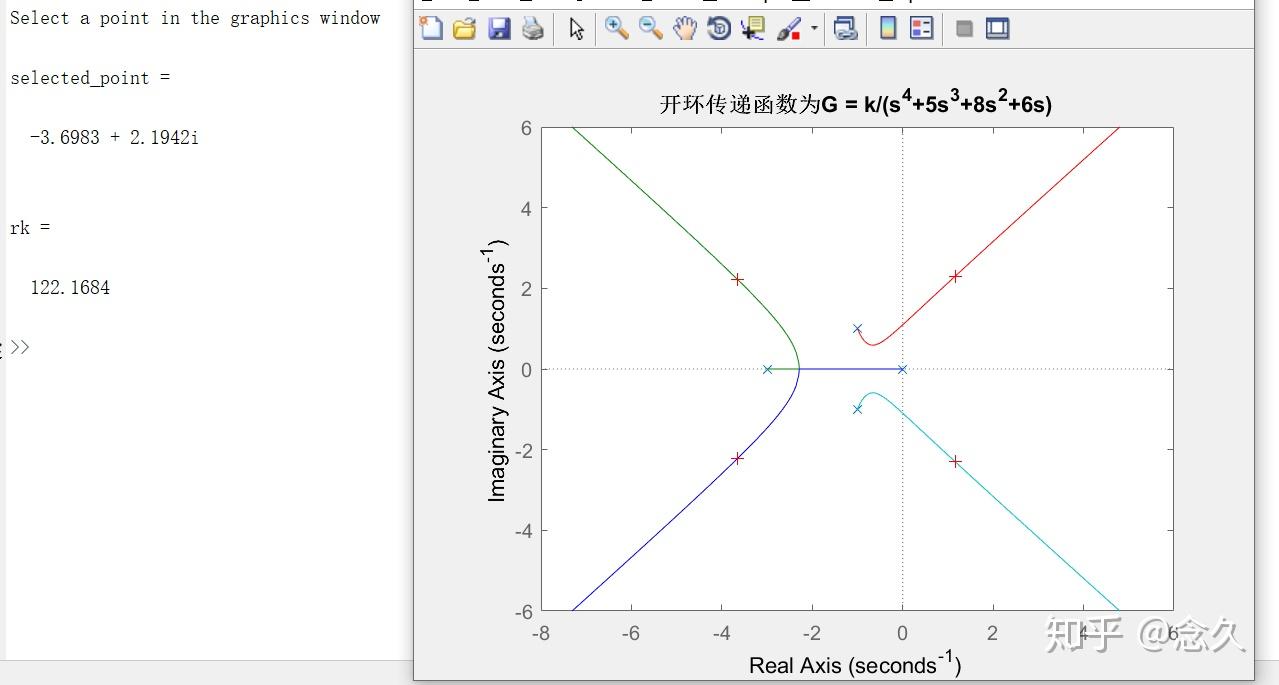Toggle the Pan hand tool
The height and width of the screenshot is (685, 1279).
point(684,28)
